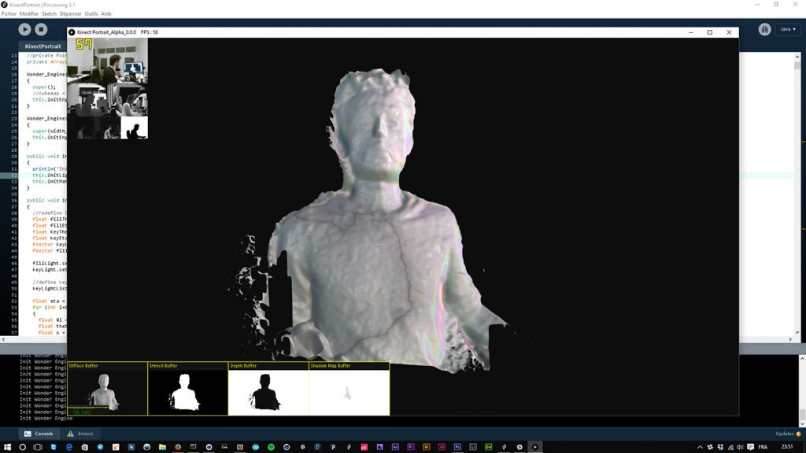Open the Windows Start menu
Screen dimensions: 806x453
[x=7, y=447]
